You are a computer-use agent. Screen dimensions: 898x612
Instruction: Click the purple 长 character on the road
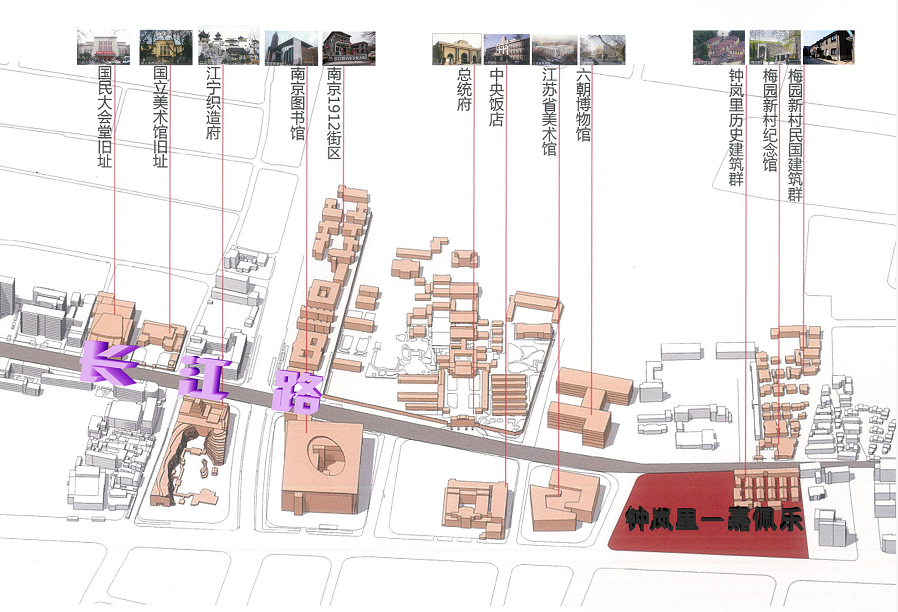109,364
